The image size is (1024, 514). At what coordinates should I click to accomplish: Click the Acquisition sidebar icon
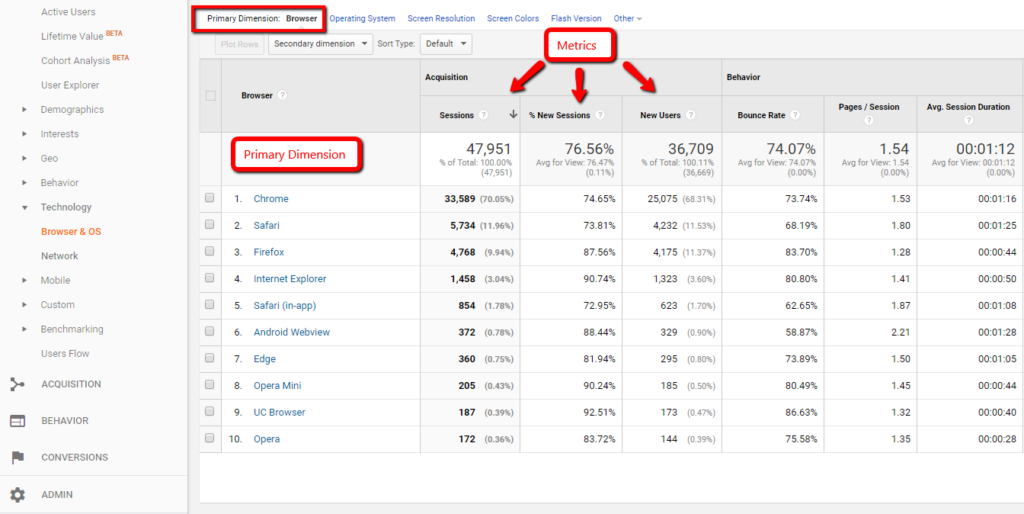pos(17,384)
